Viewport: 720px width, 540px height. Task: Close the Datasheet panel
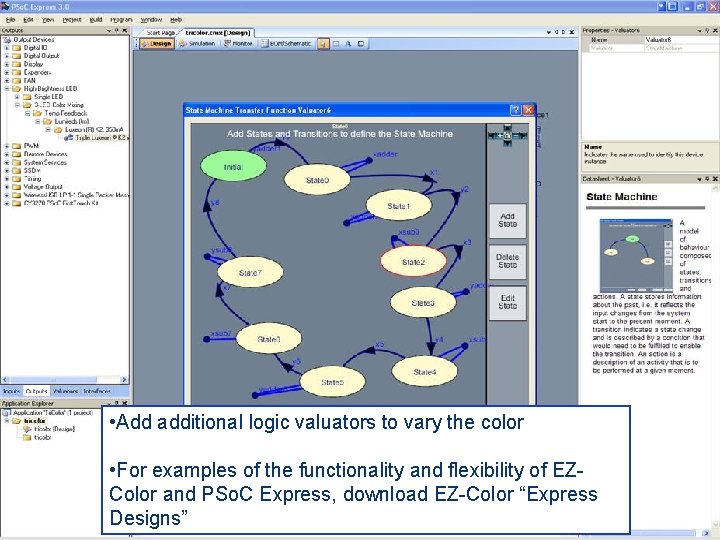tap(715, 179)
